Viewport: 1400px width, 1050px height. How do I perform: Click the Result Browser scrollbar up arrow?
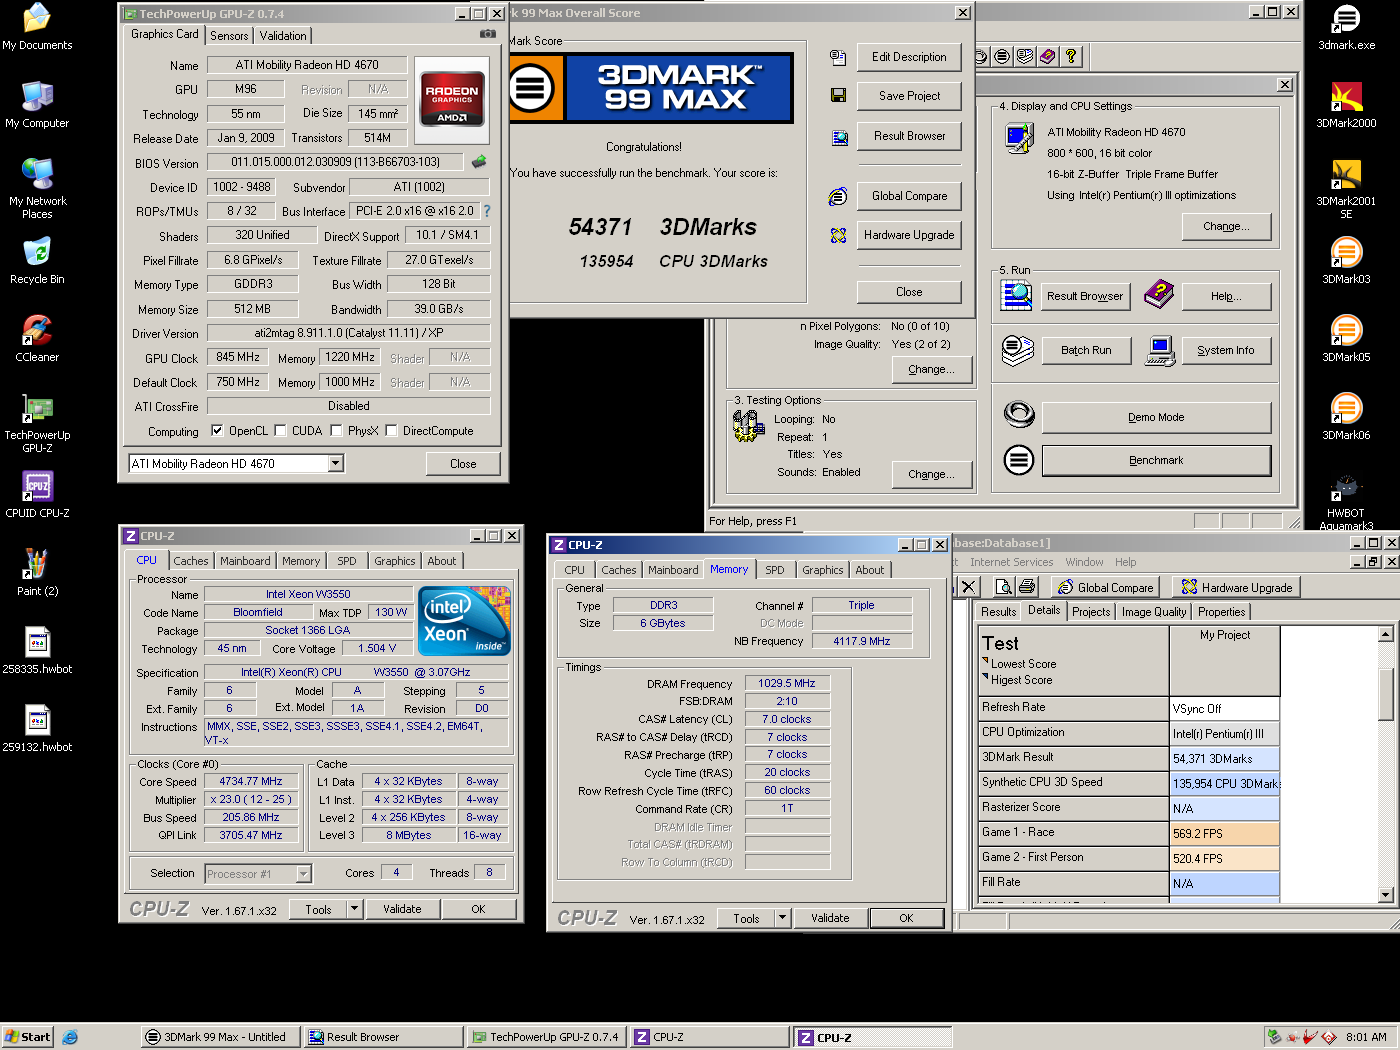coord(1386,634)
